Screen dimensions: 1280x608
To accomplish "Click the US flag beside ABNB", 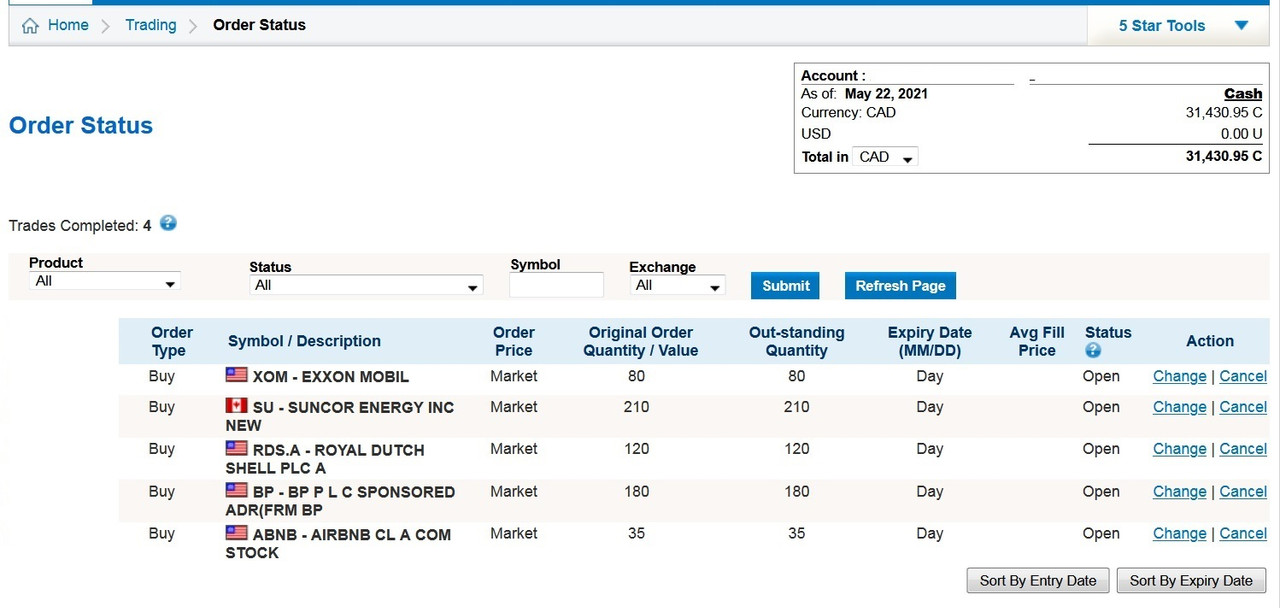I will pos(236,533).
